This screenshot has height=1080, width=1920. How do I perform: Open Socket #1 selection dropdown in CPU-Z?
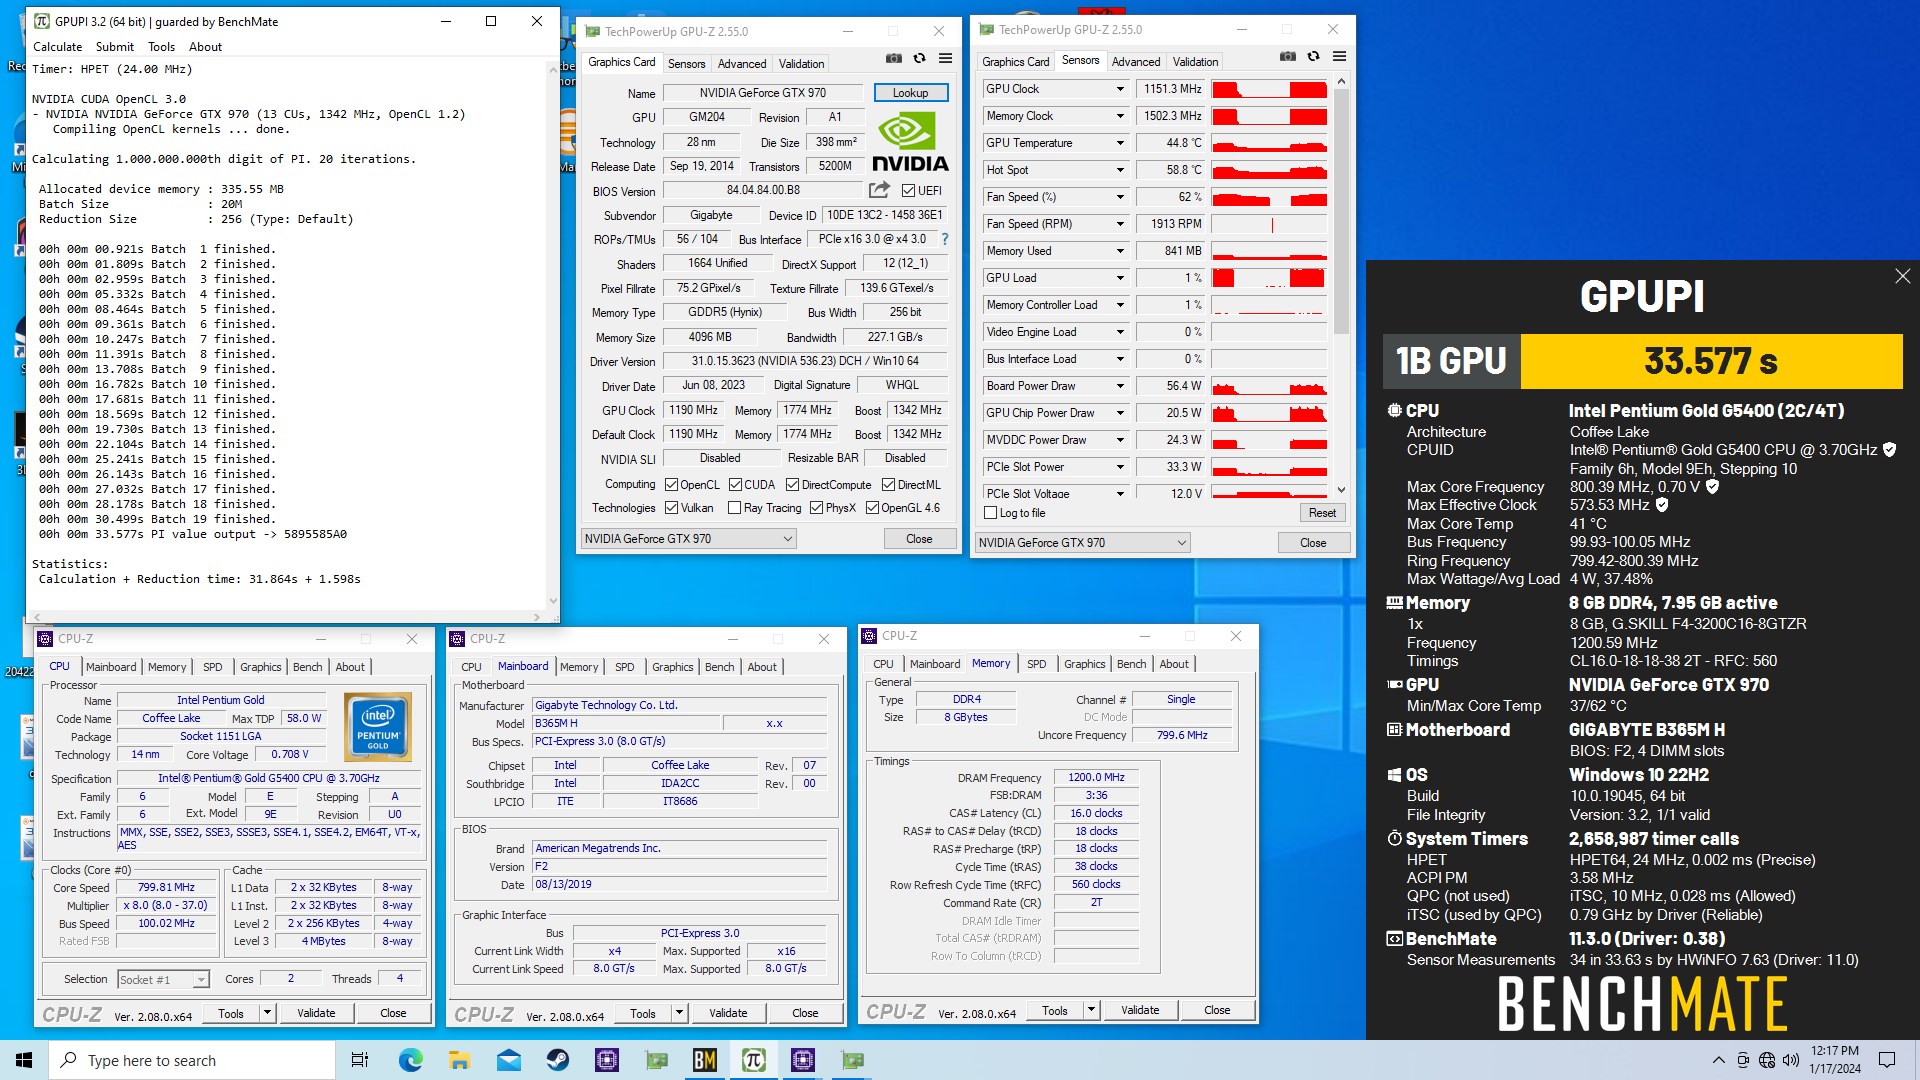pos(163,980)
